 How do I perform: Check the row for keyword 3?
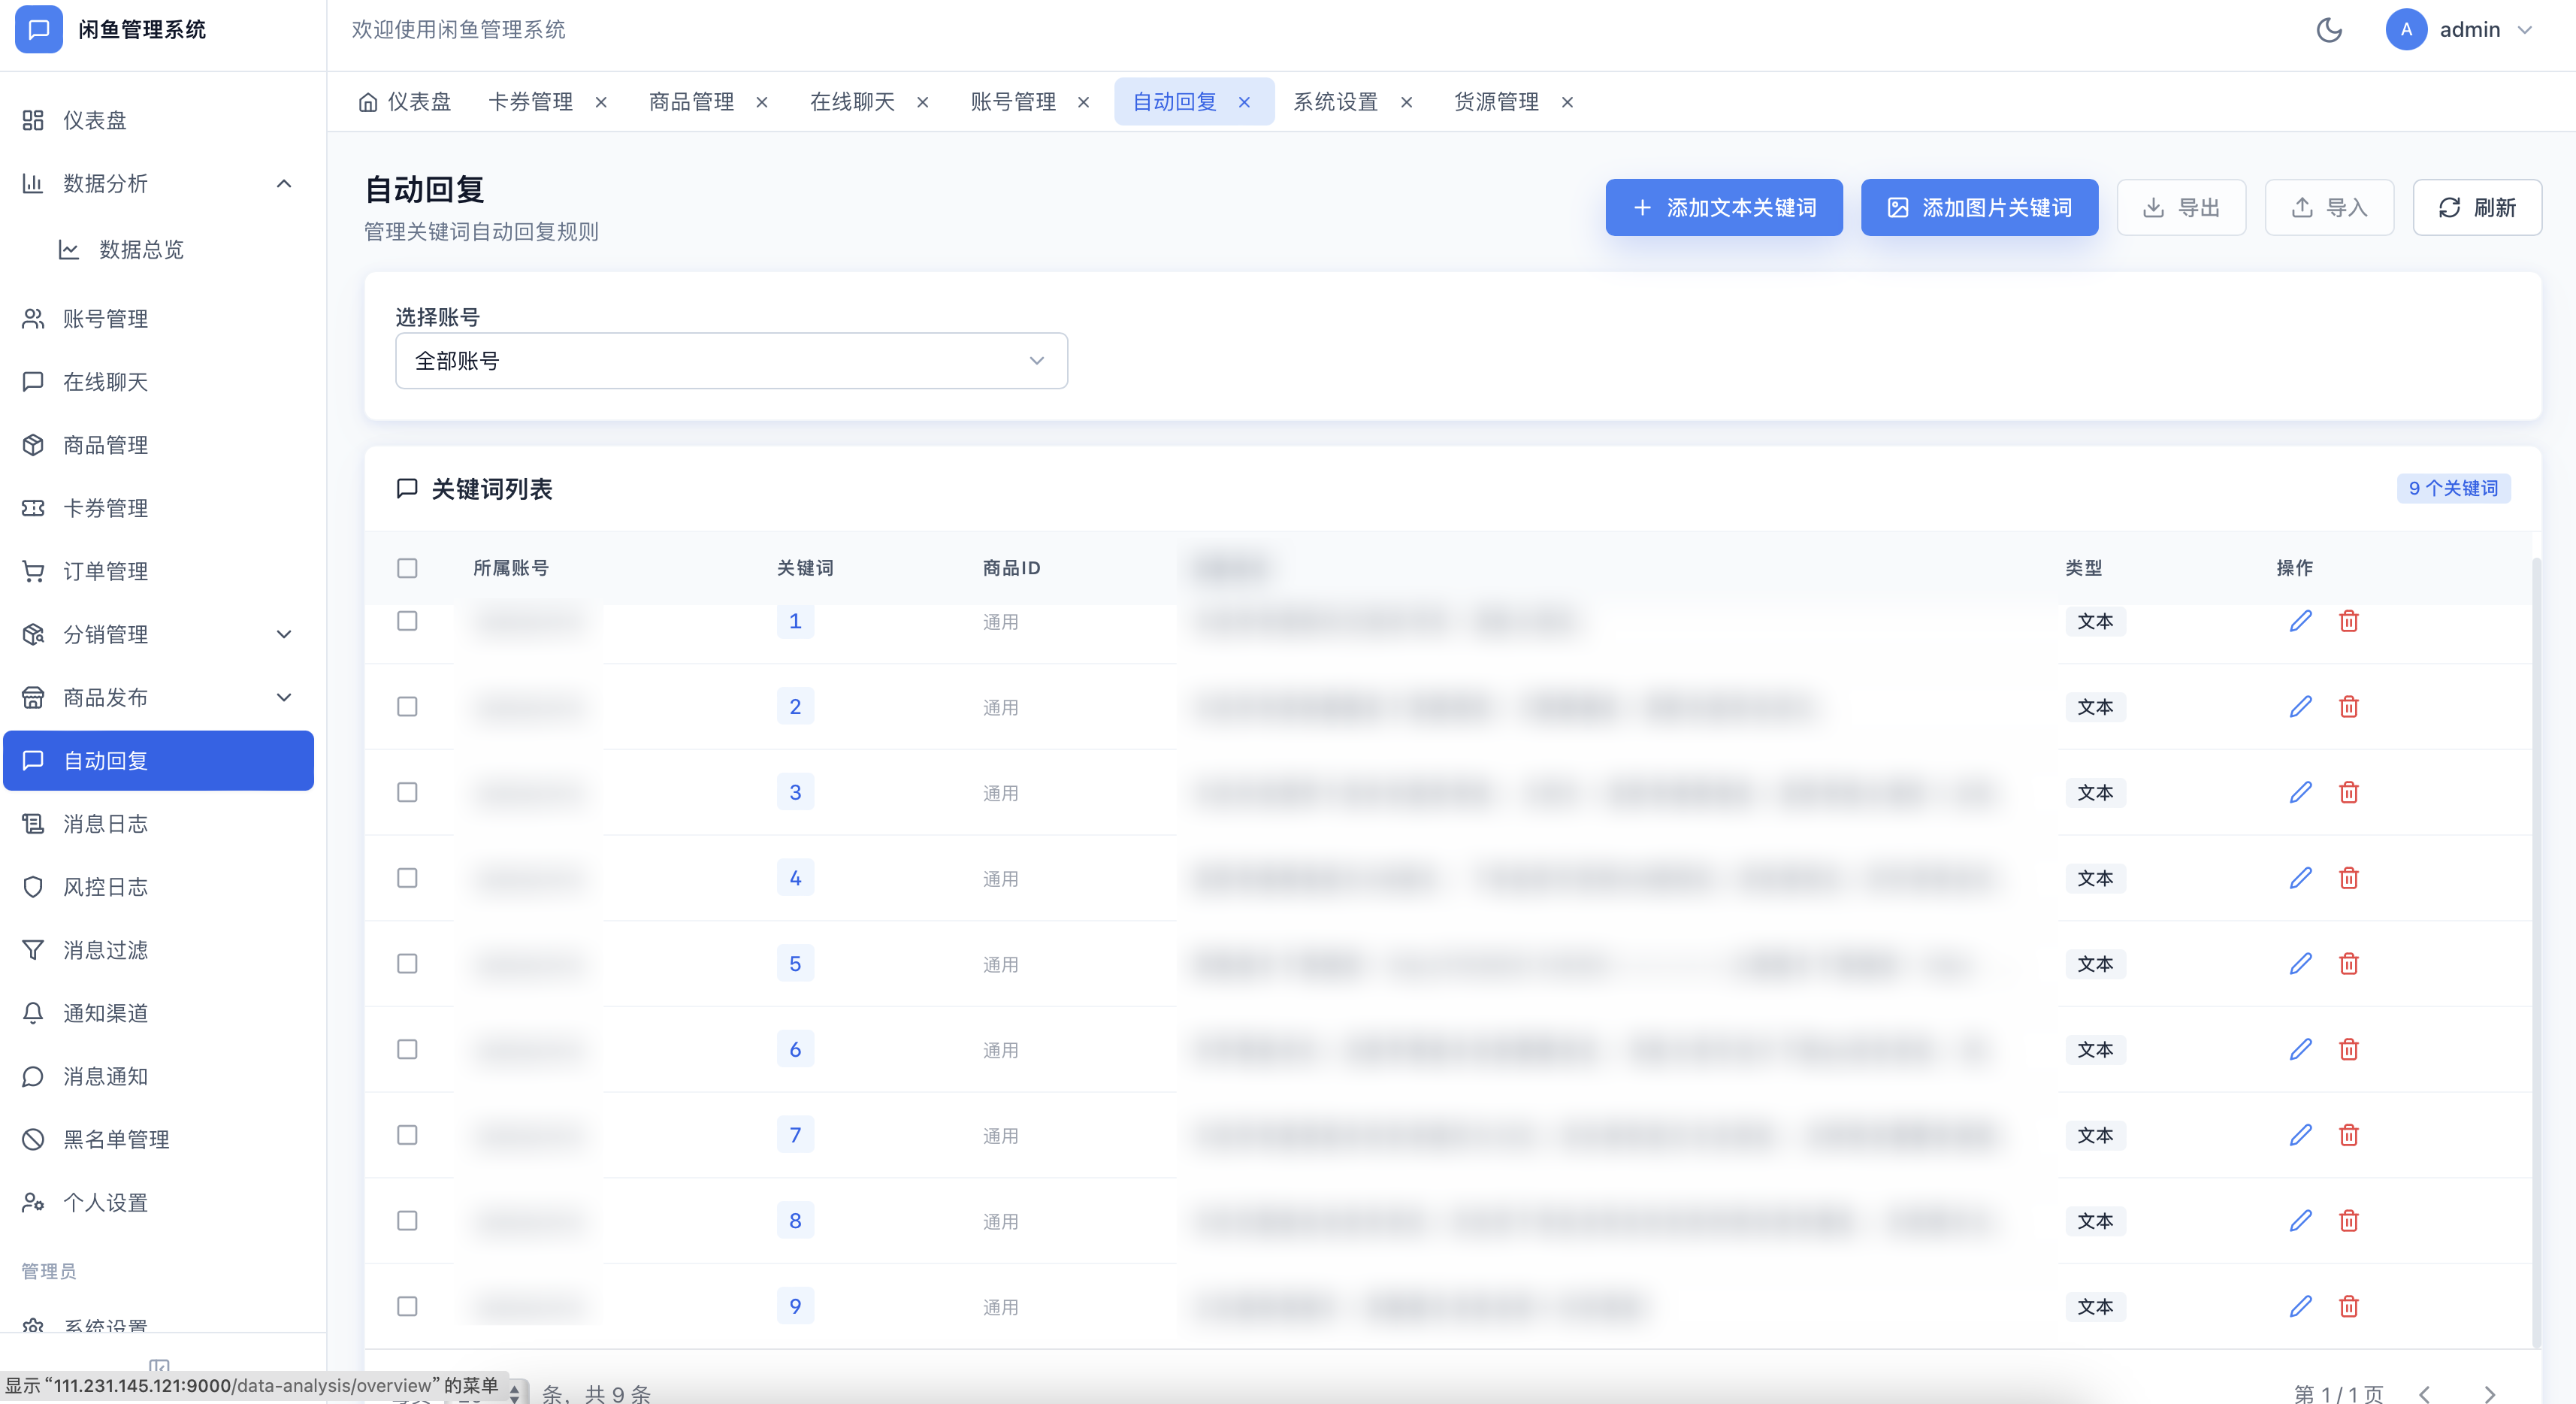point(407,792)
